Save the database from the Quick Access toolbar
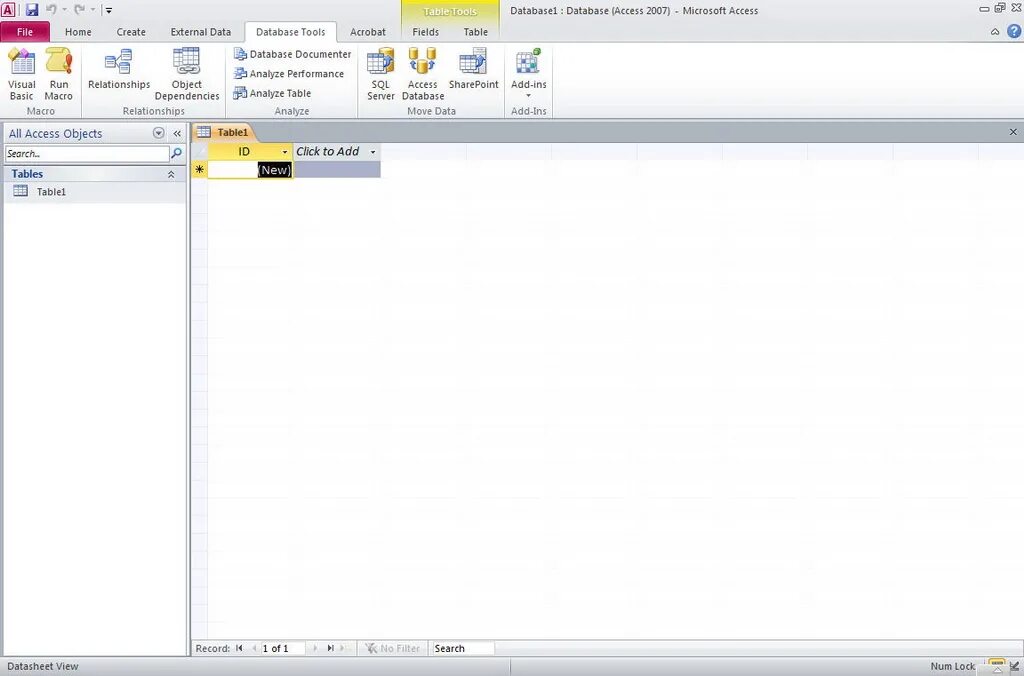 [x=32, y=9]
